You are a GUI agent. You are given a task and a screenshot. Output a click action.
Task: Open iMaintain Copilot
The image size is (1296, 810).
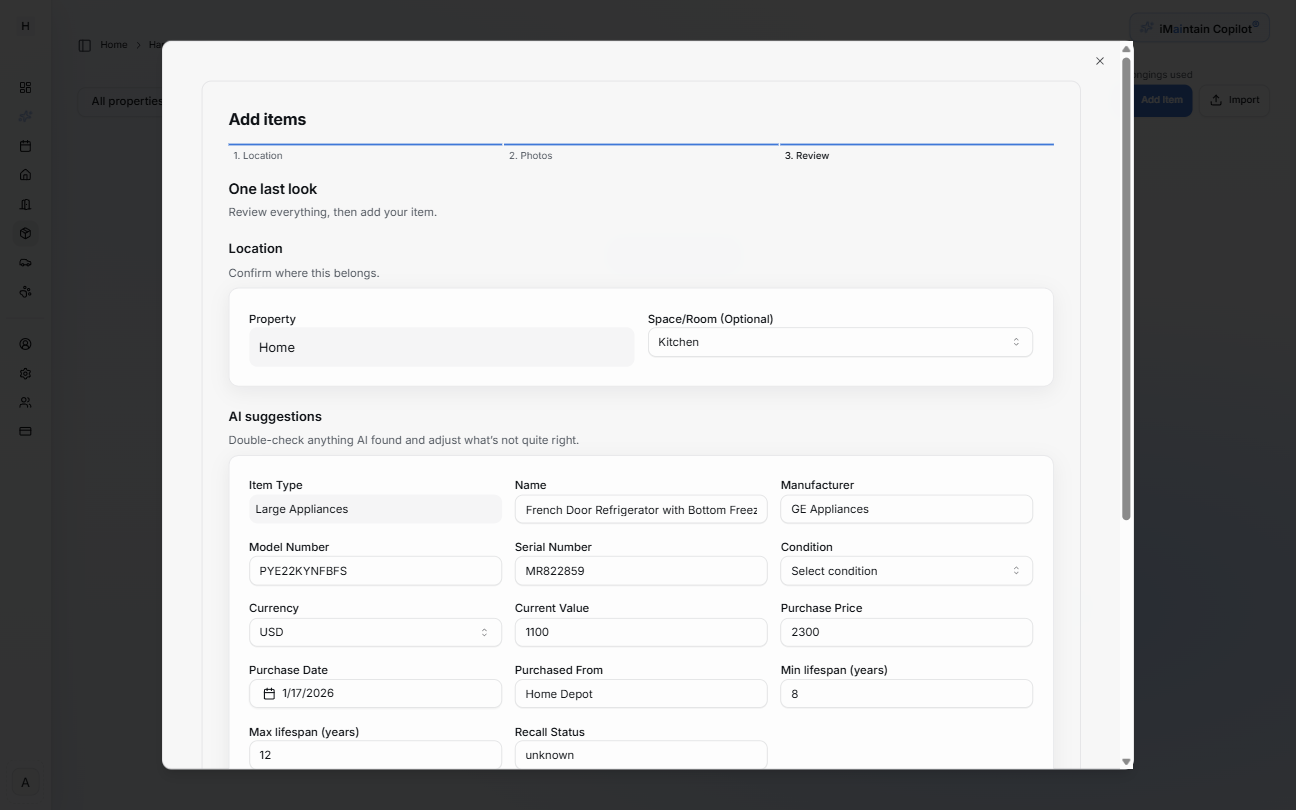[1199, 28]
